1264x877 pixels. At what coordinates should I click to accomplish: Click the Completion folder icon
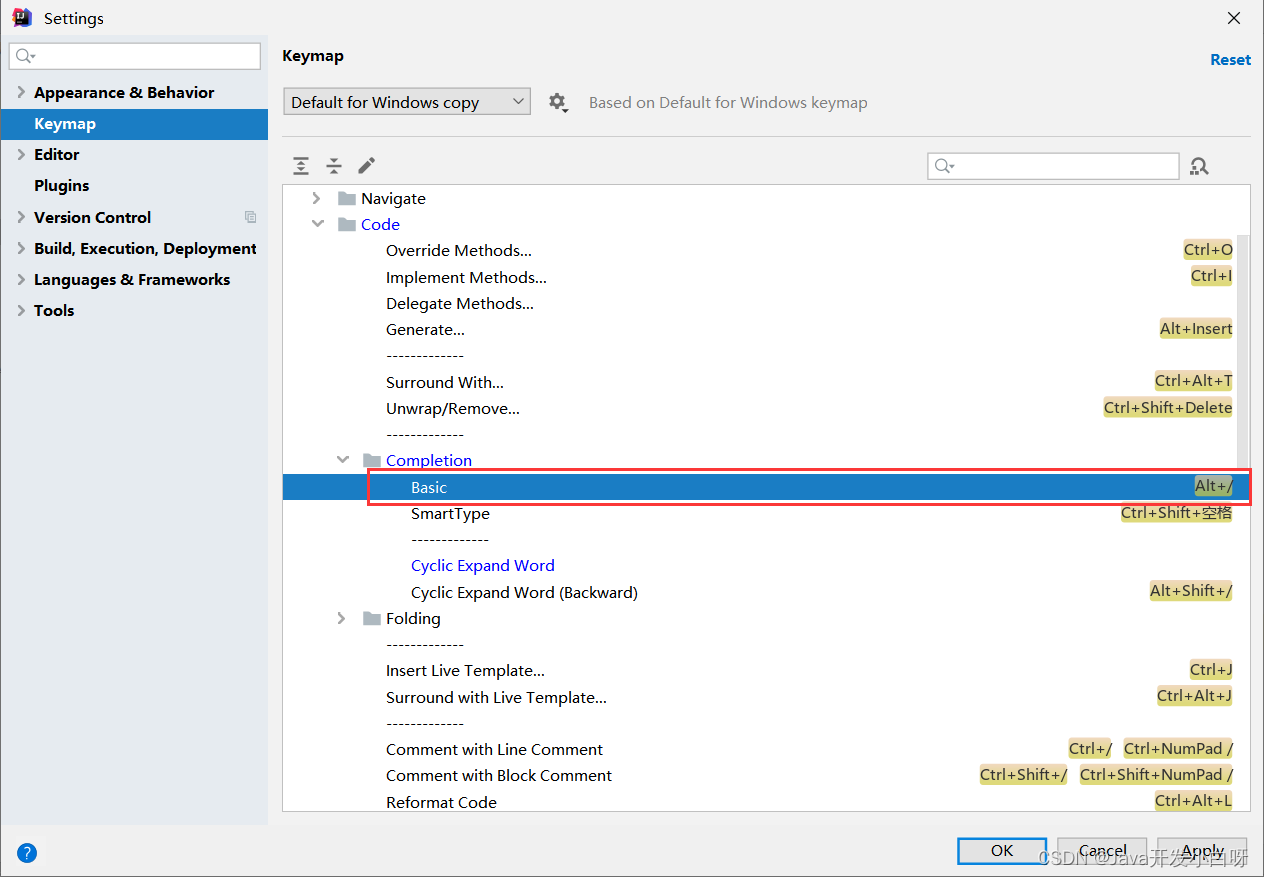pyautogui.click(x=372, y=460)
